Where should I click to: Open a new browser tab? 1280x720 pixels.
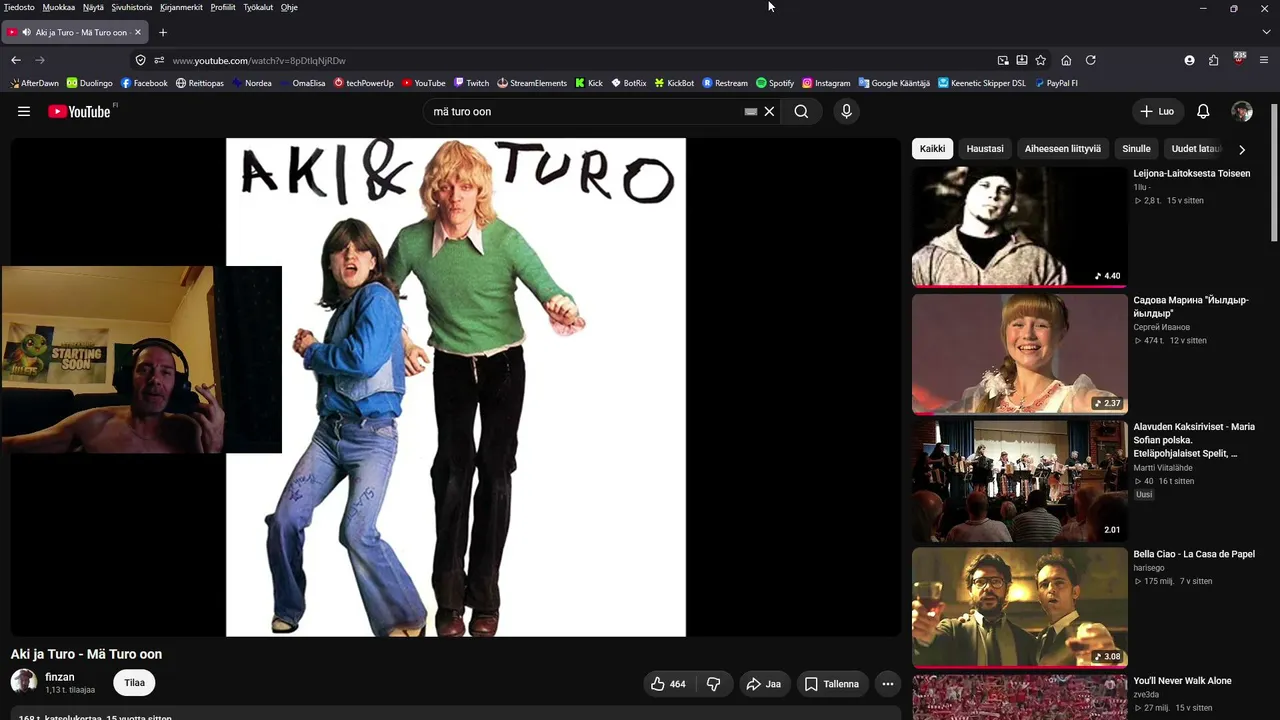[x=163, y=32]
